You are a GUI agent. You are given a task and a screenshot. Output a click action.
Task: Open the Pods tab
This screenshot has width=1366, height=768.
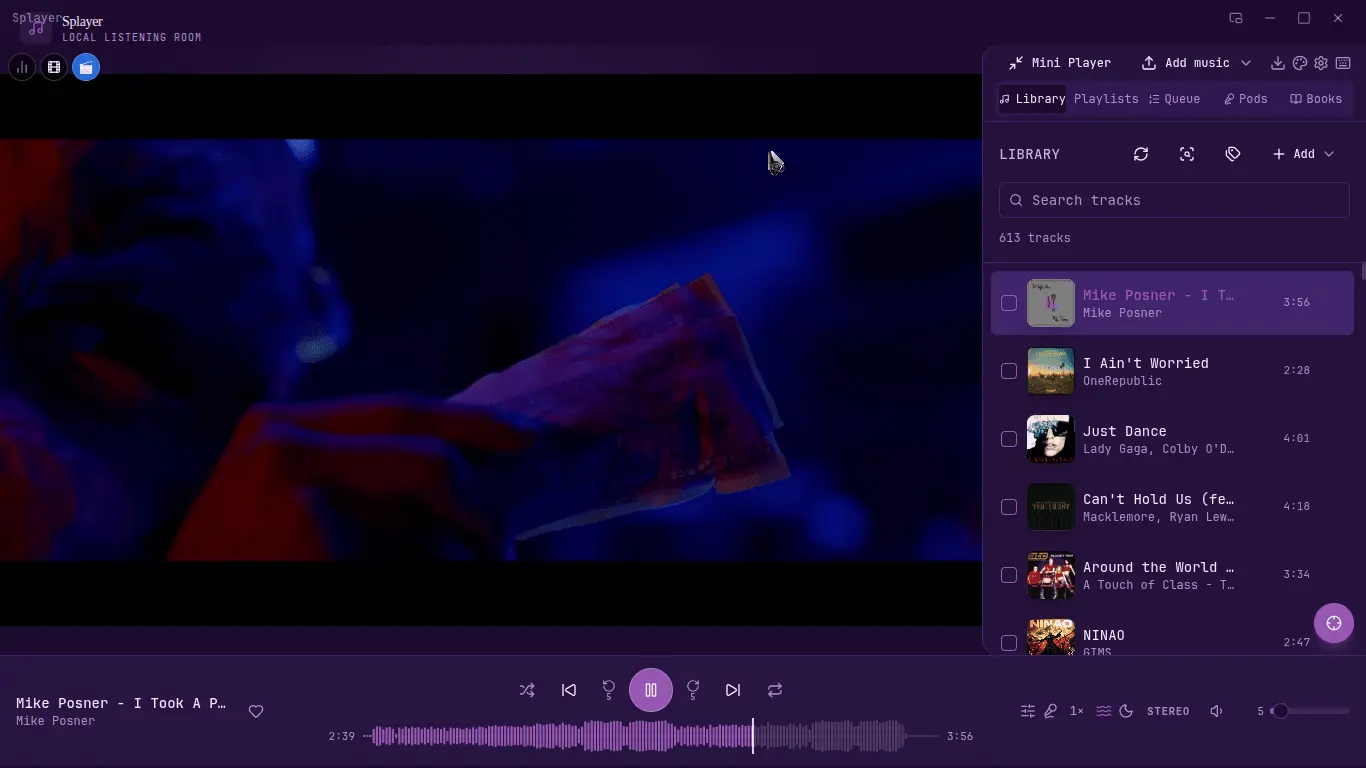(1245, 99)
